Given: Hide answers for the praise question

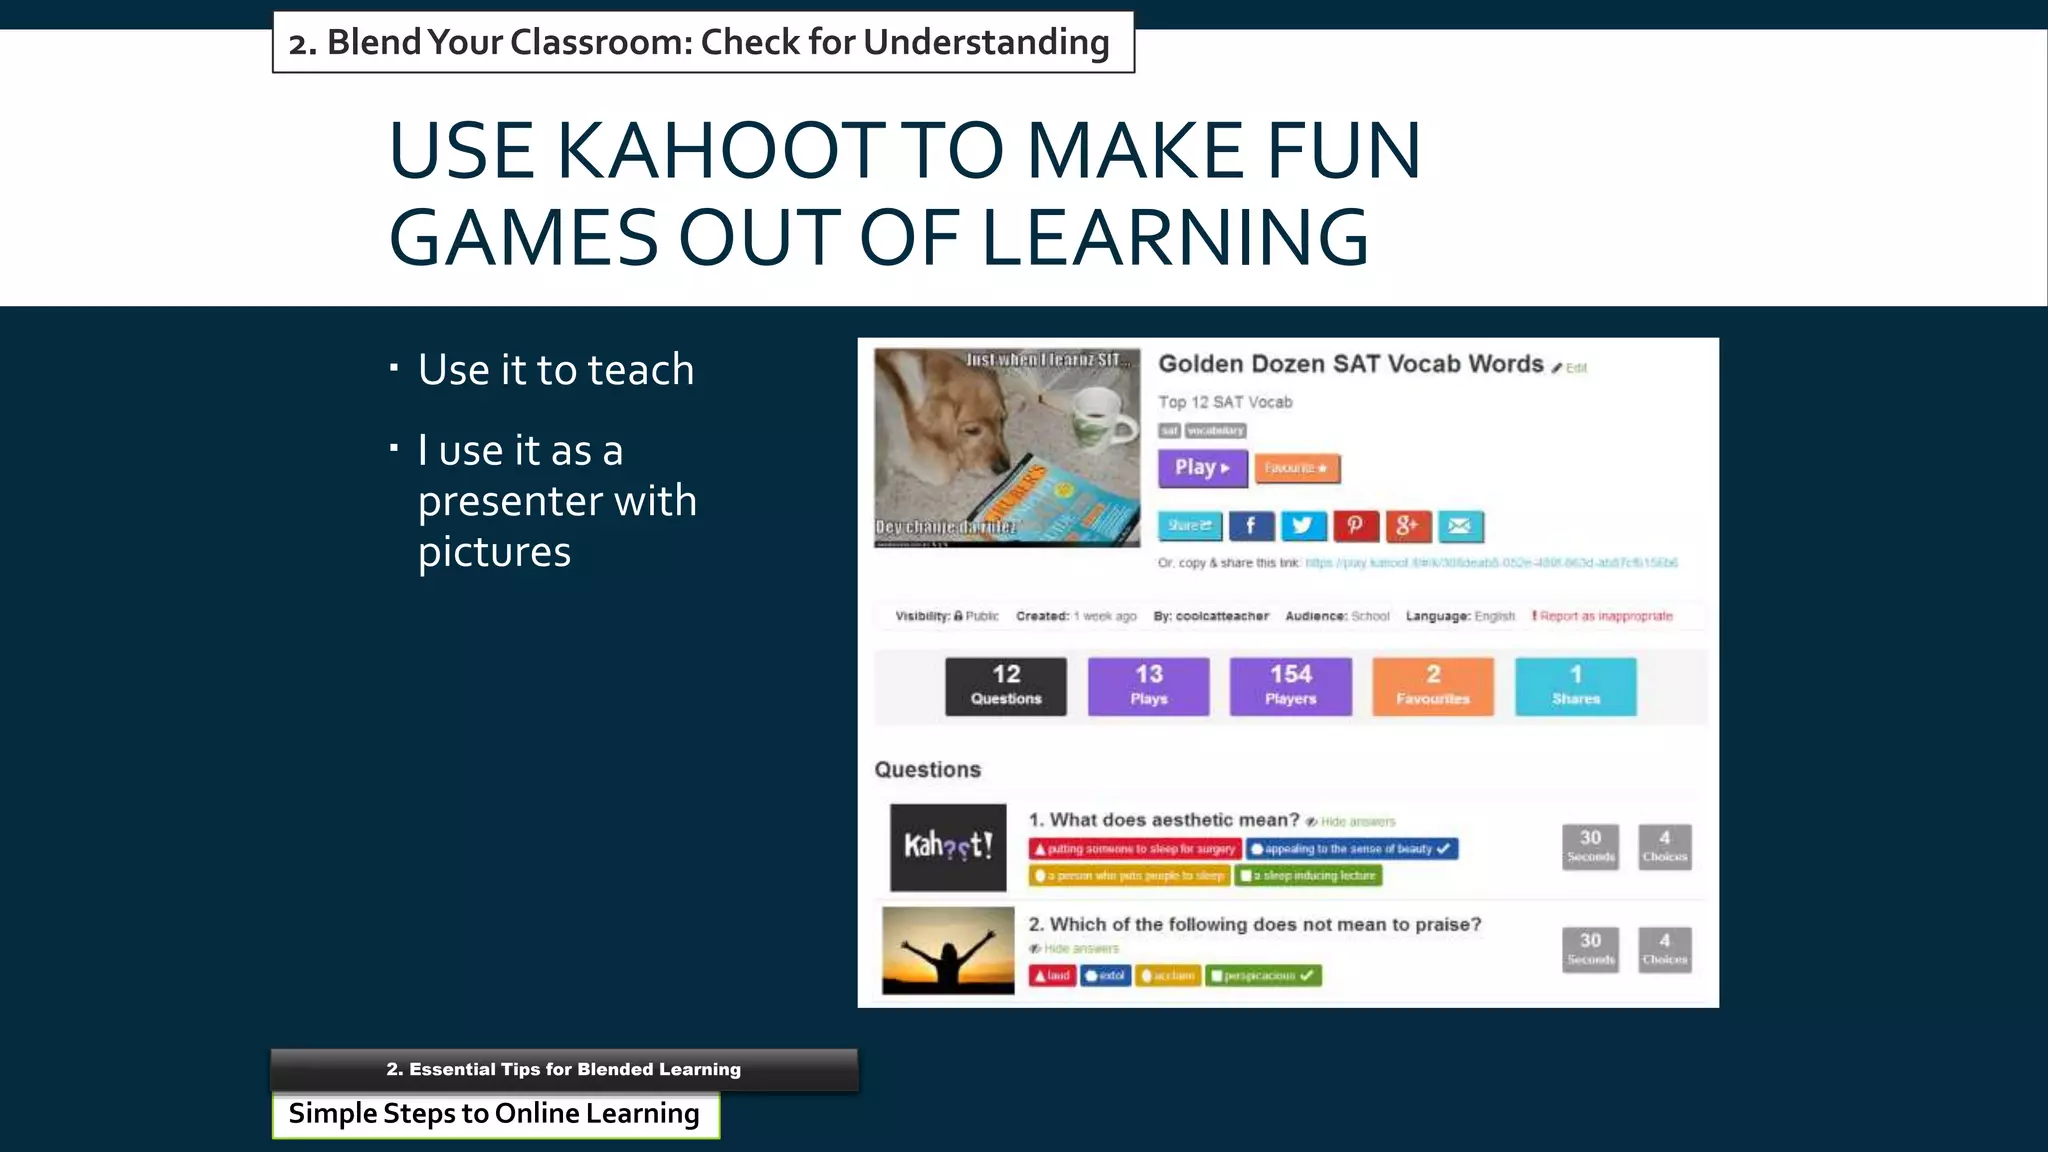Looking at the screenshot, I should (1074, 949).
